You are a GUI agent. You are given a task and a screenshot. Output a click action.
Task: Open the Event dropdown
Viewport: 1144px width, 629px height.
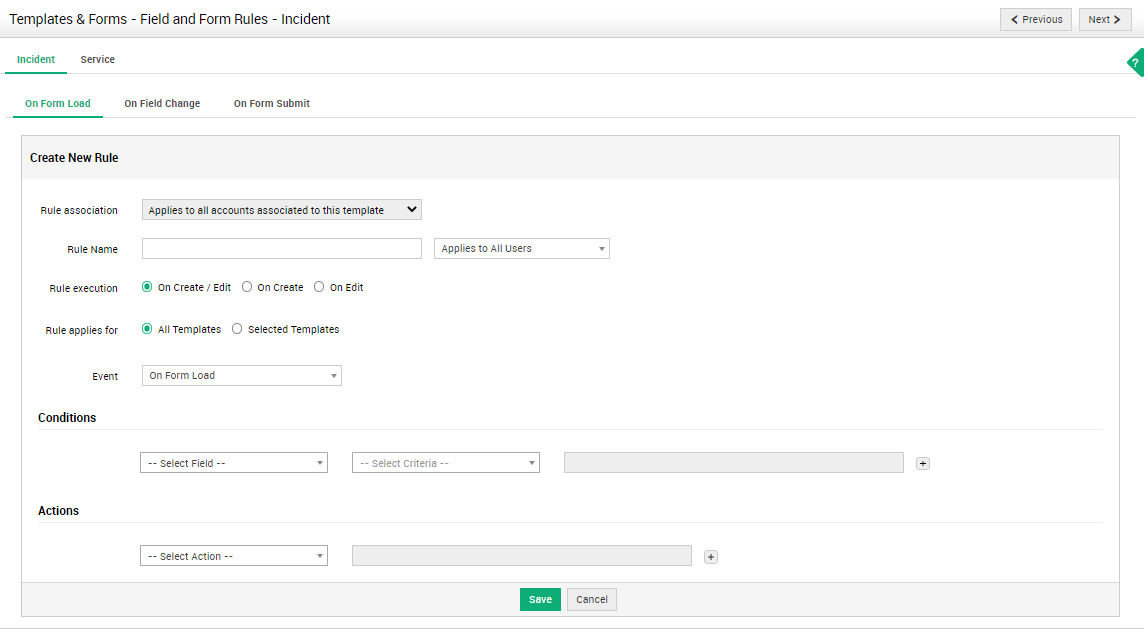coord(241,376)
